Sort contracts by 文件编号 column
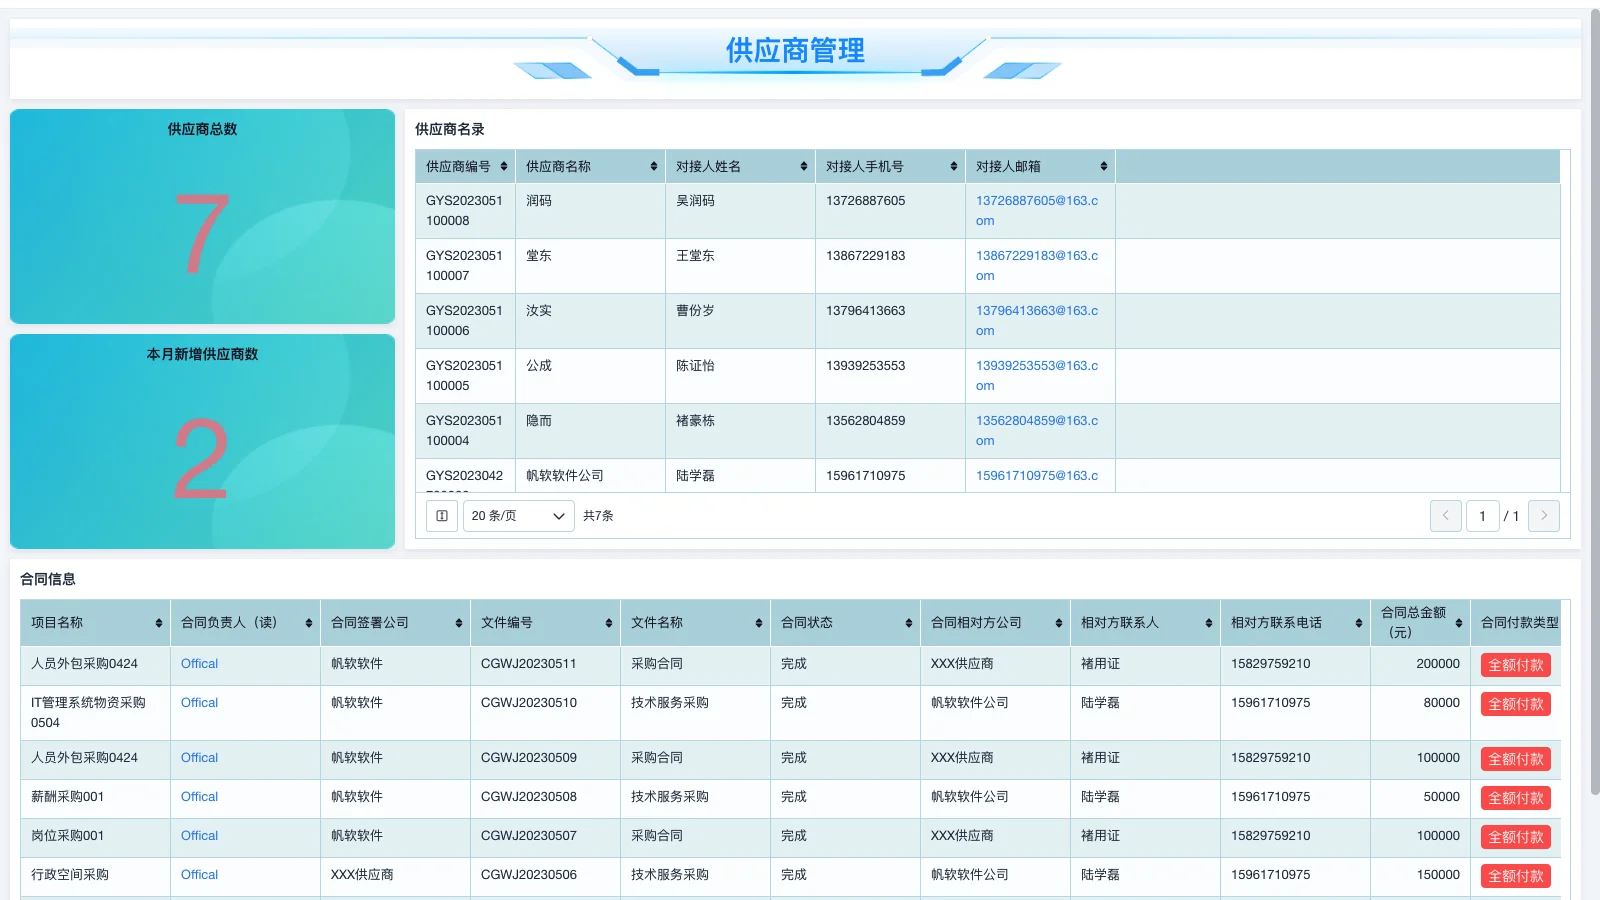 click(x=609, y=623)
